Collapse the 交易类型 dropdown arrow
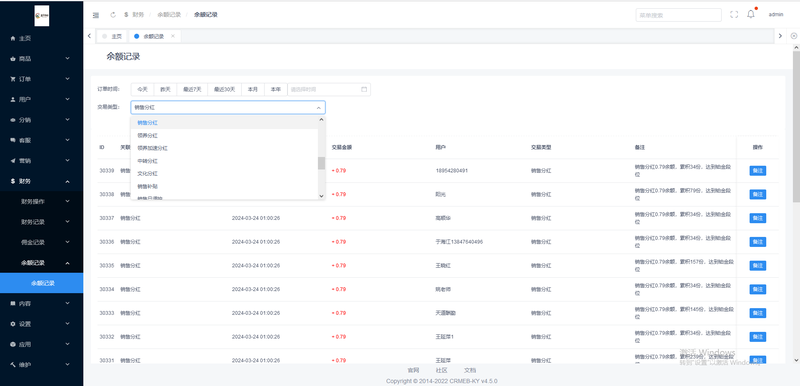Screen dimensions: 800x386 pyautogui.click(x=318, y=108)
